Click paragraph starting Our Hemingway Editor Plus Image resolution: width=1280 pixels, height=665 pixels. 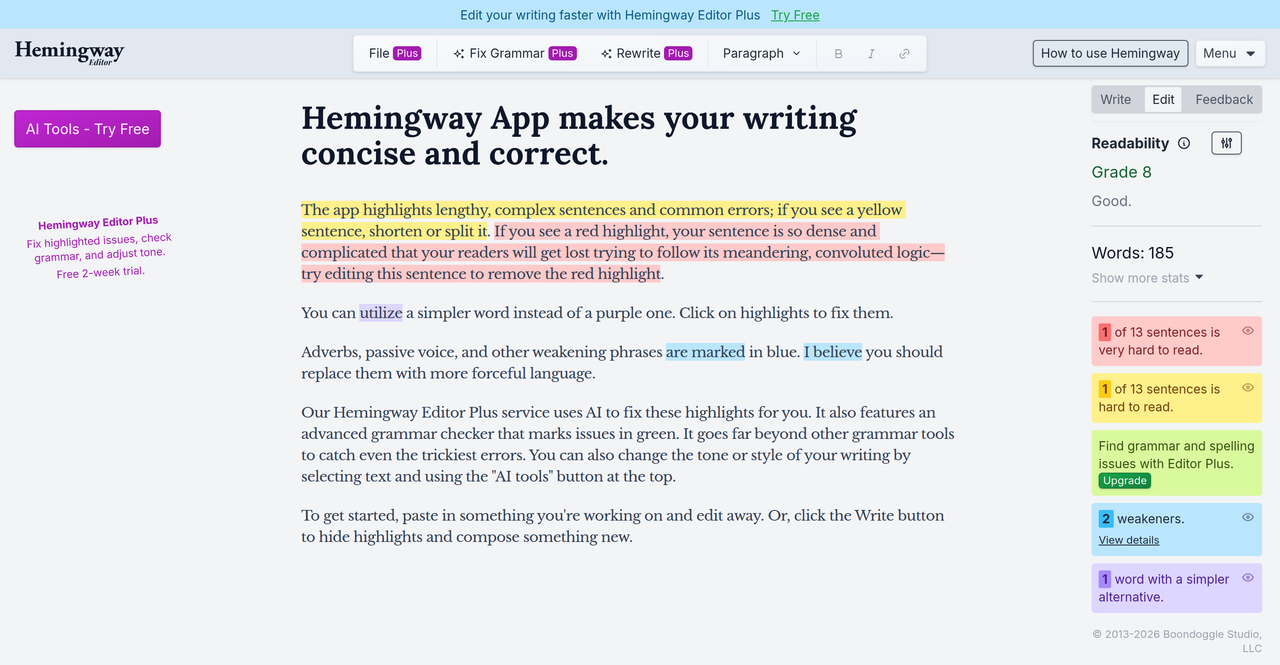click(628, 444)
